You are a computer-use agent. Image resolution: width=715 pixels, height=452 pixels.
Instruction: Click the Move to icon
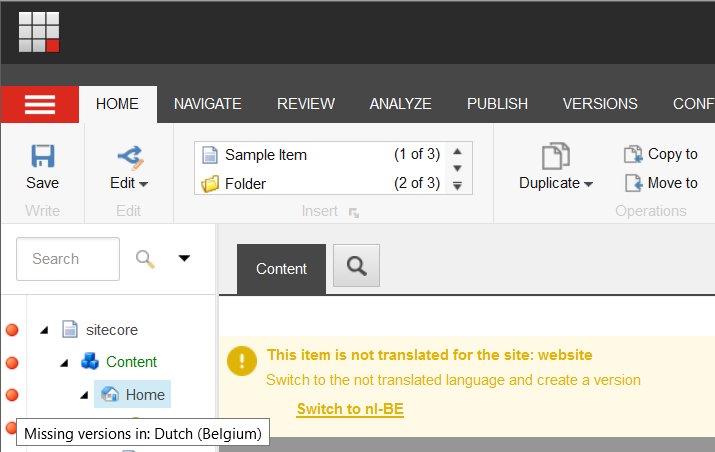click(x=633, y=183)
